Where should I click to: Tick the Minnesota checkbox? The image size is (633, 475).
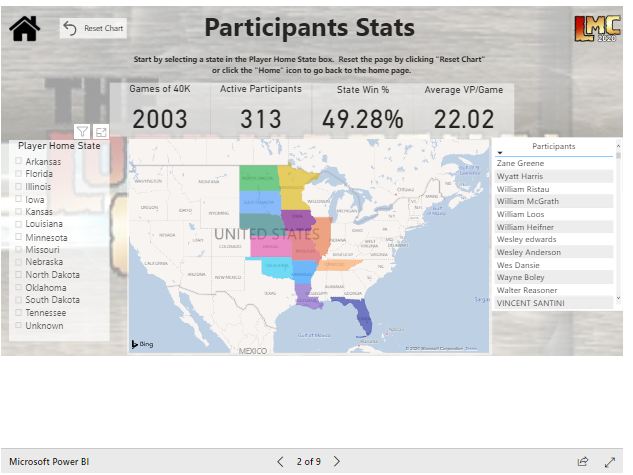[19, 237]
